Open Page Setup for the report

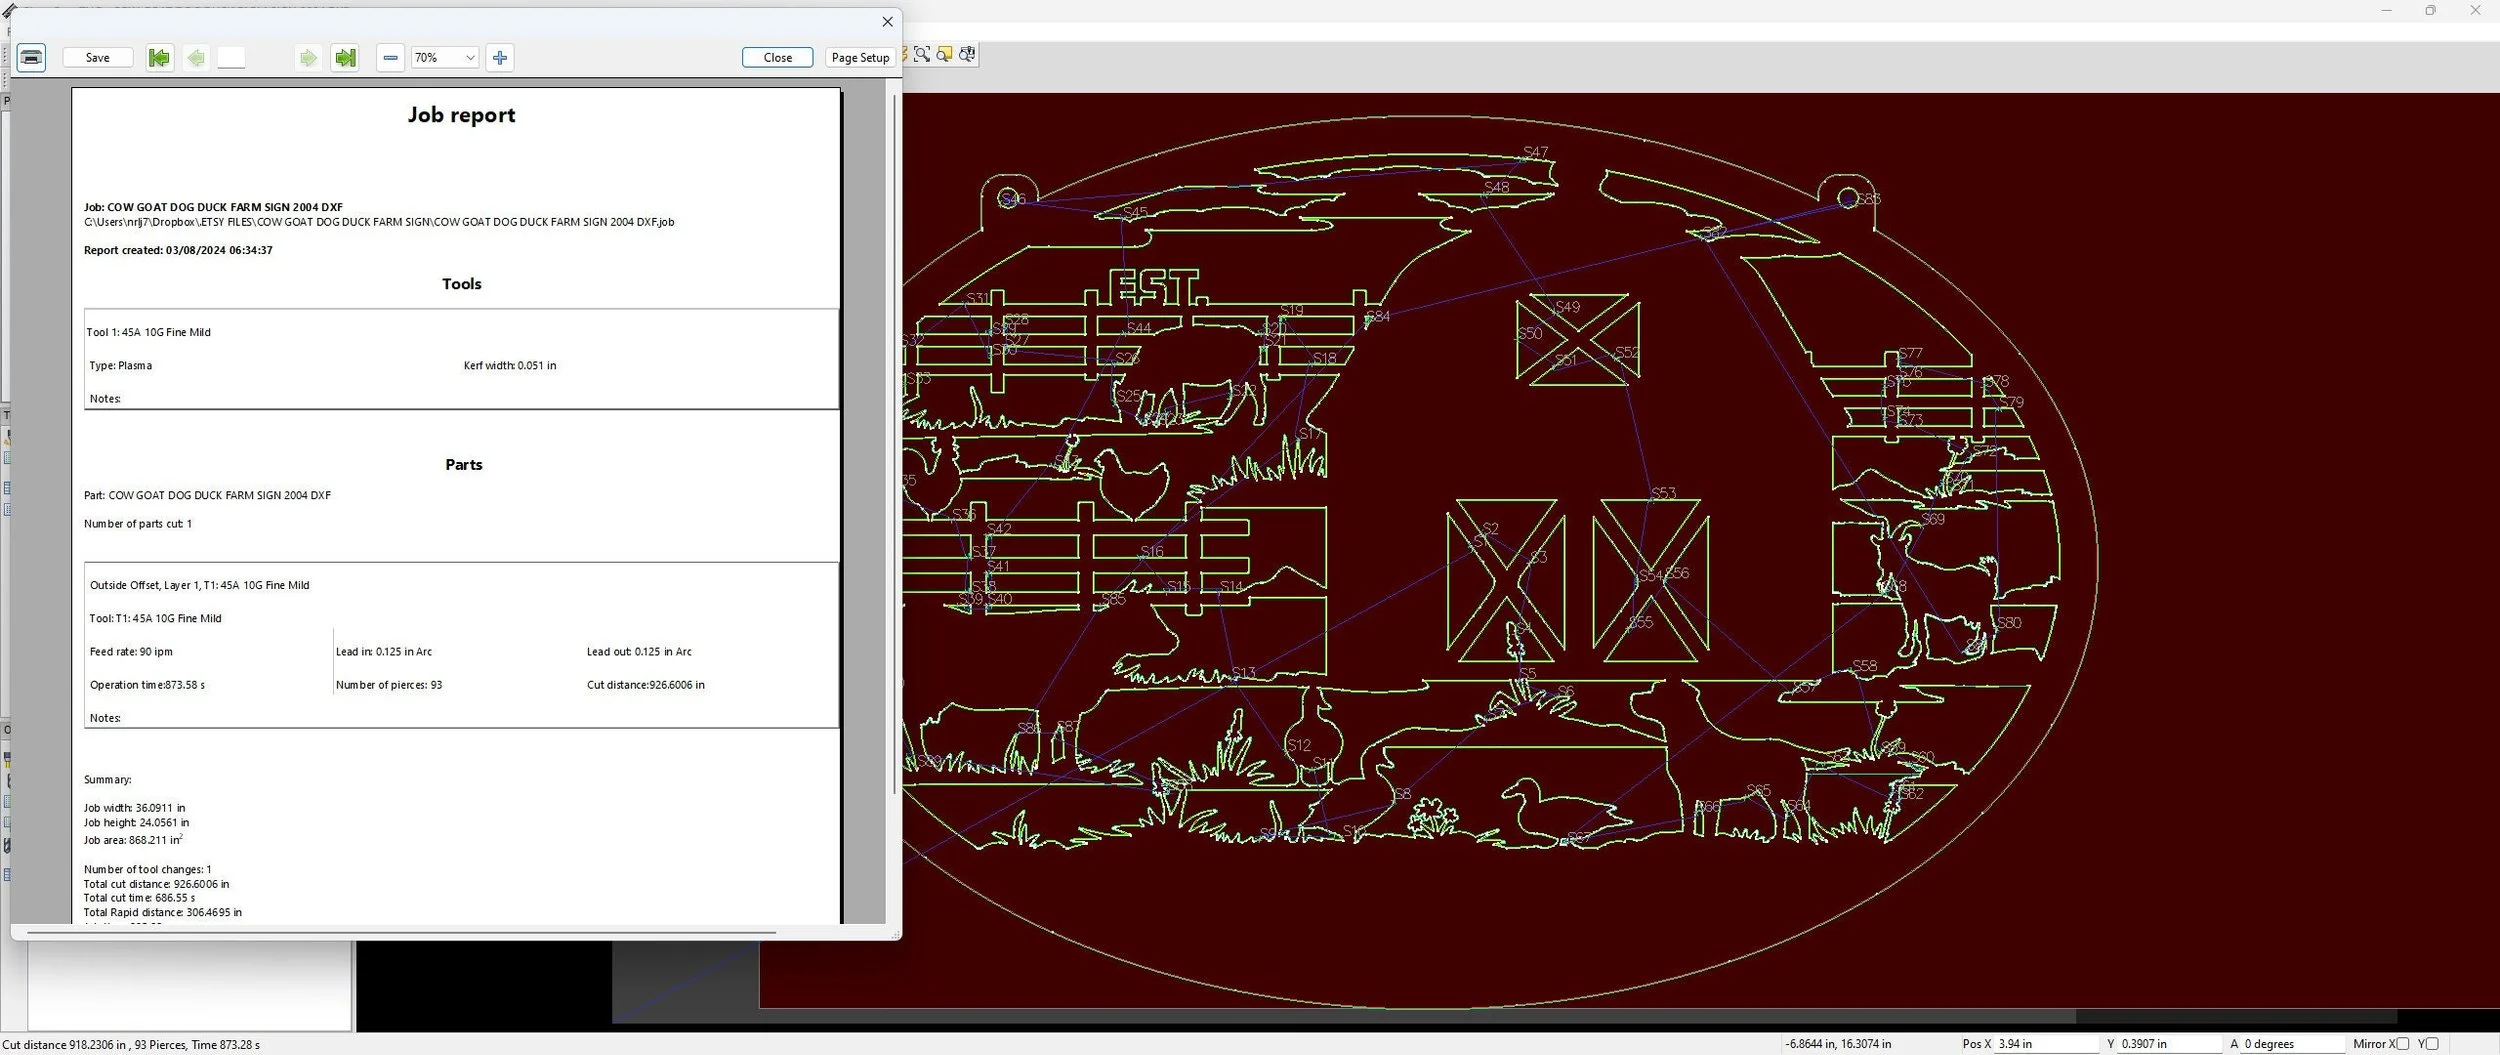[x=860, y=58]
